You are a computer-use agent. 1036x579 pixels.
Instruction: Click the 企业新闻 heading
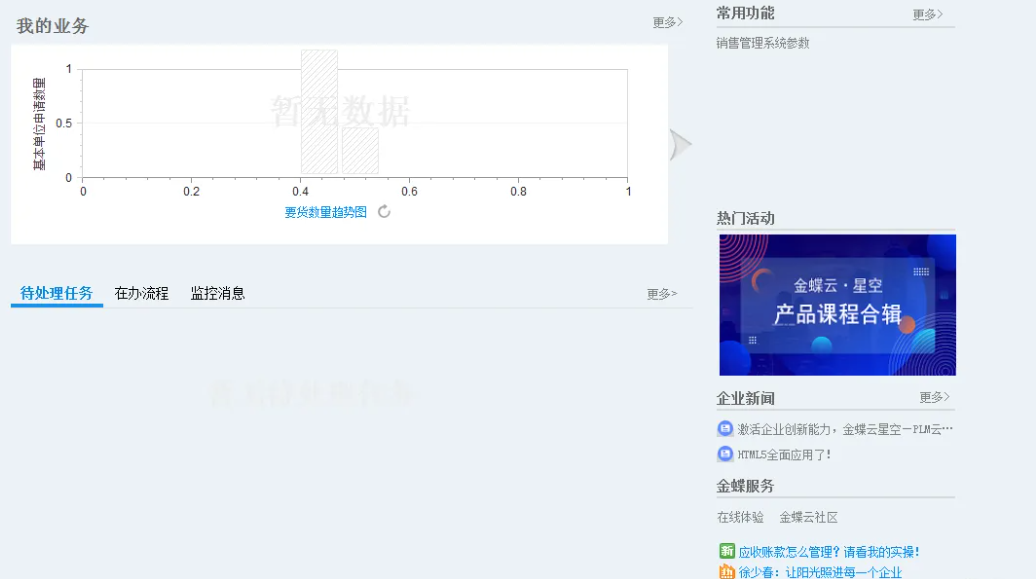745,399
